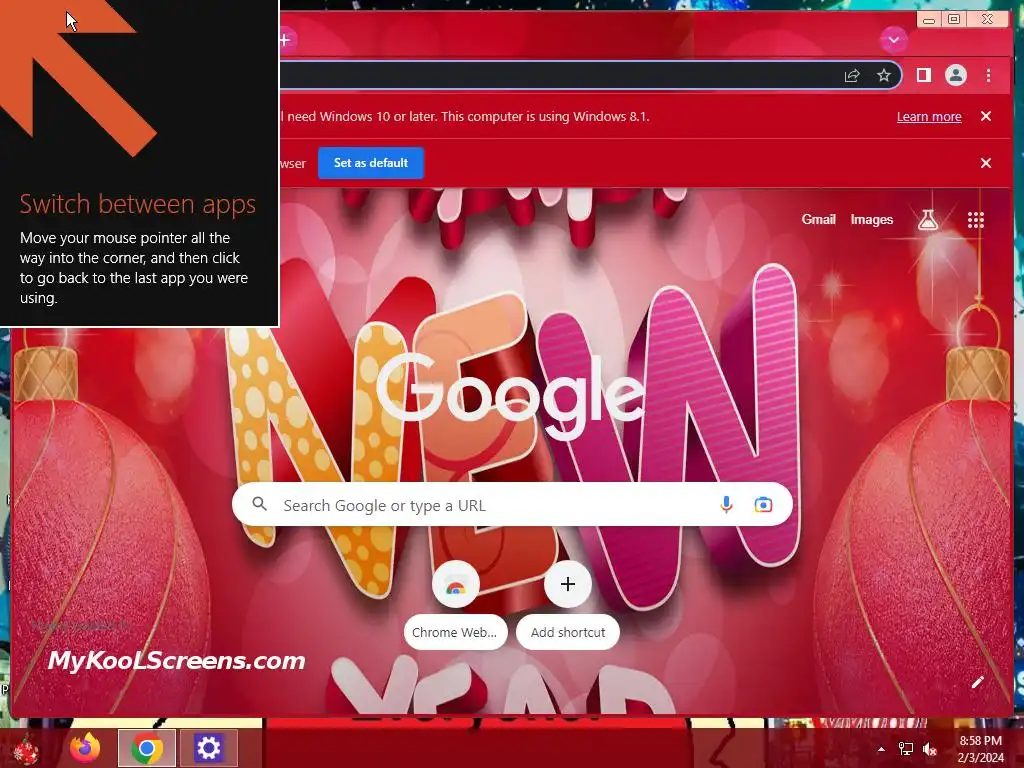Click the magnifier icon in search box
1024x768 pixels.
pyautogui.click(x=260, y=504)
